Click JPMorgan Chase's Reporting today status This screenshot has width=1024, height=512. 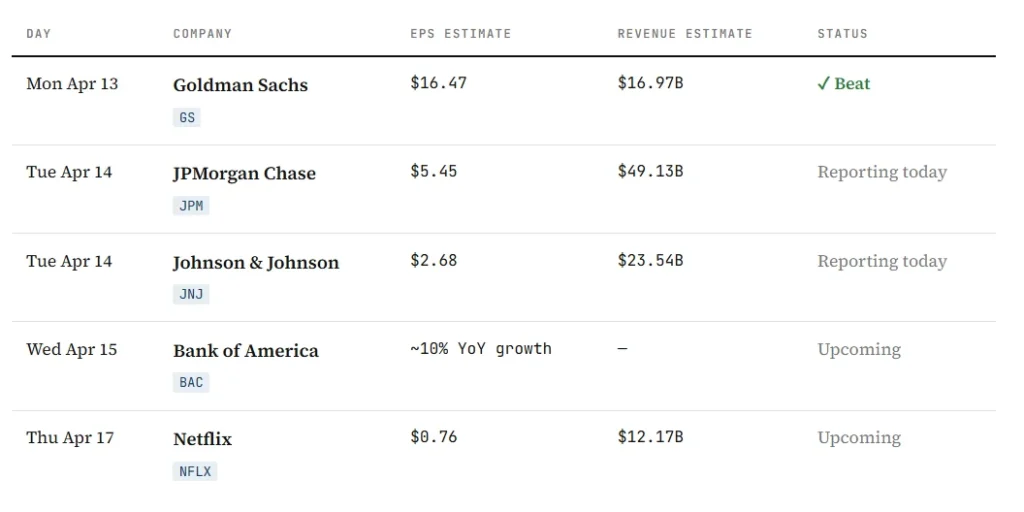tap(881, 172)
